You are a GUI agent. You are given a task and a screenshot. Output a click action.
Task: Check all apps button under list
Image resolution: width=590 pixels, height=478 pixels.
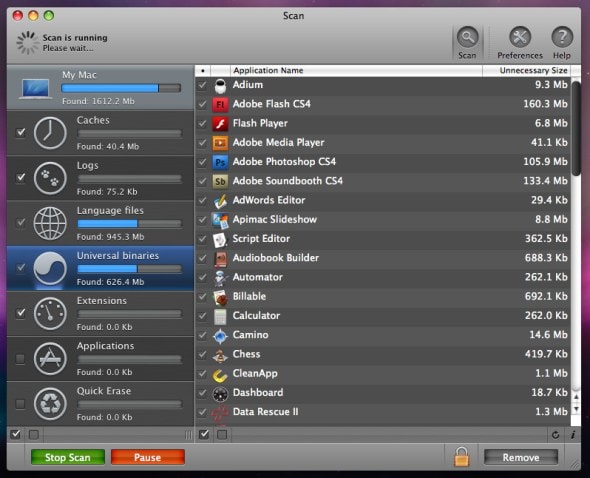point(204,434)
